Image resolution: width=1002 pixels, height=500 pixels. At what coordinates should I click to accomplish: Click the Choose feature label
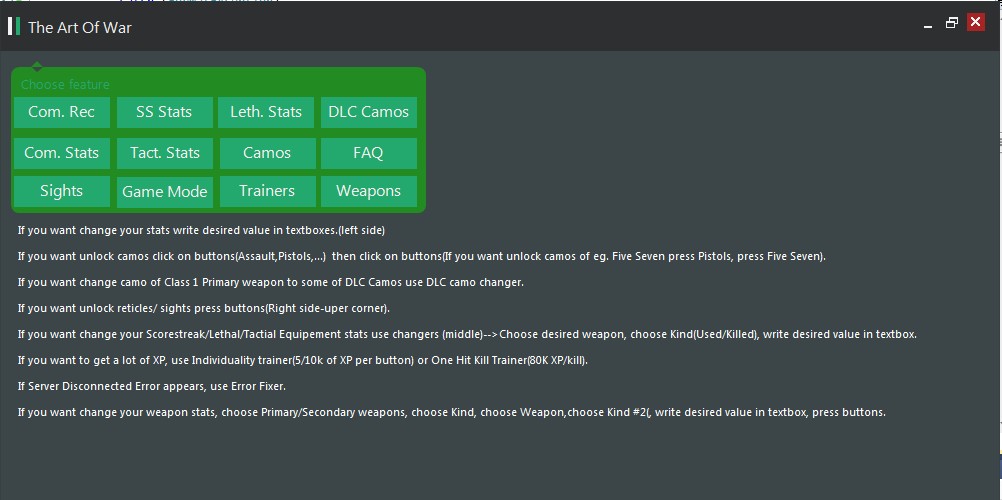65,85
